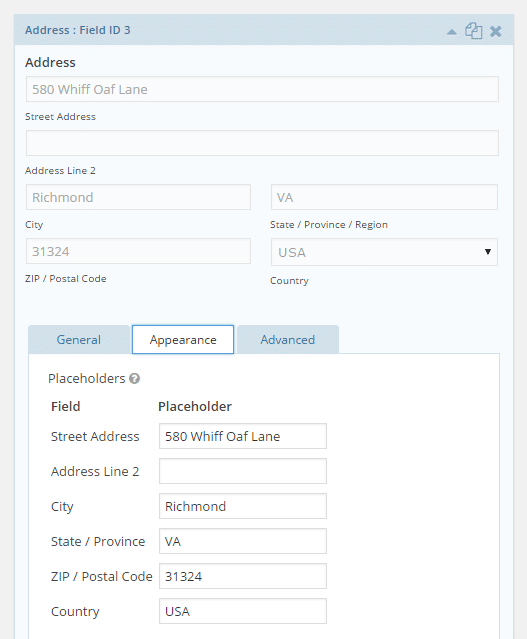The height and width of the screenshot is (639, 527).
Task: Open the Placeholders help question icon
Action: tap(135, 379)
